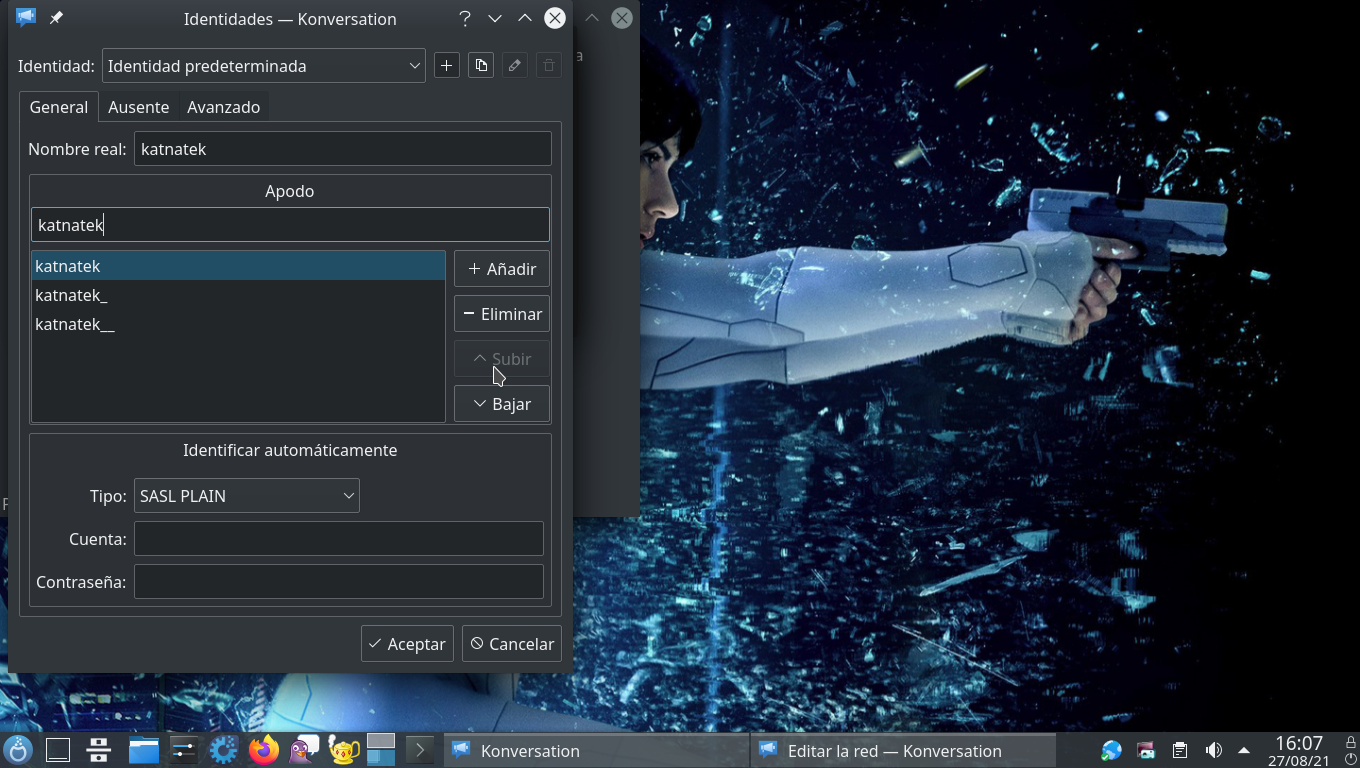Viewport: 1360px width, 768px height.
Task: Click the pink card tray icon
Action: (1146, 750)
